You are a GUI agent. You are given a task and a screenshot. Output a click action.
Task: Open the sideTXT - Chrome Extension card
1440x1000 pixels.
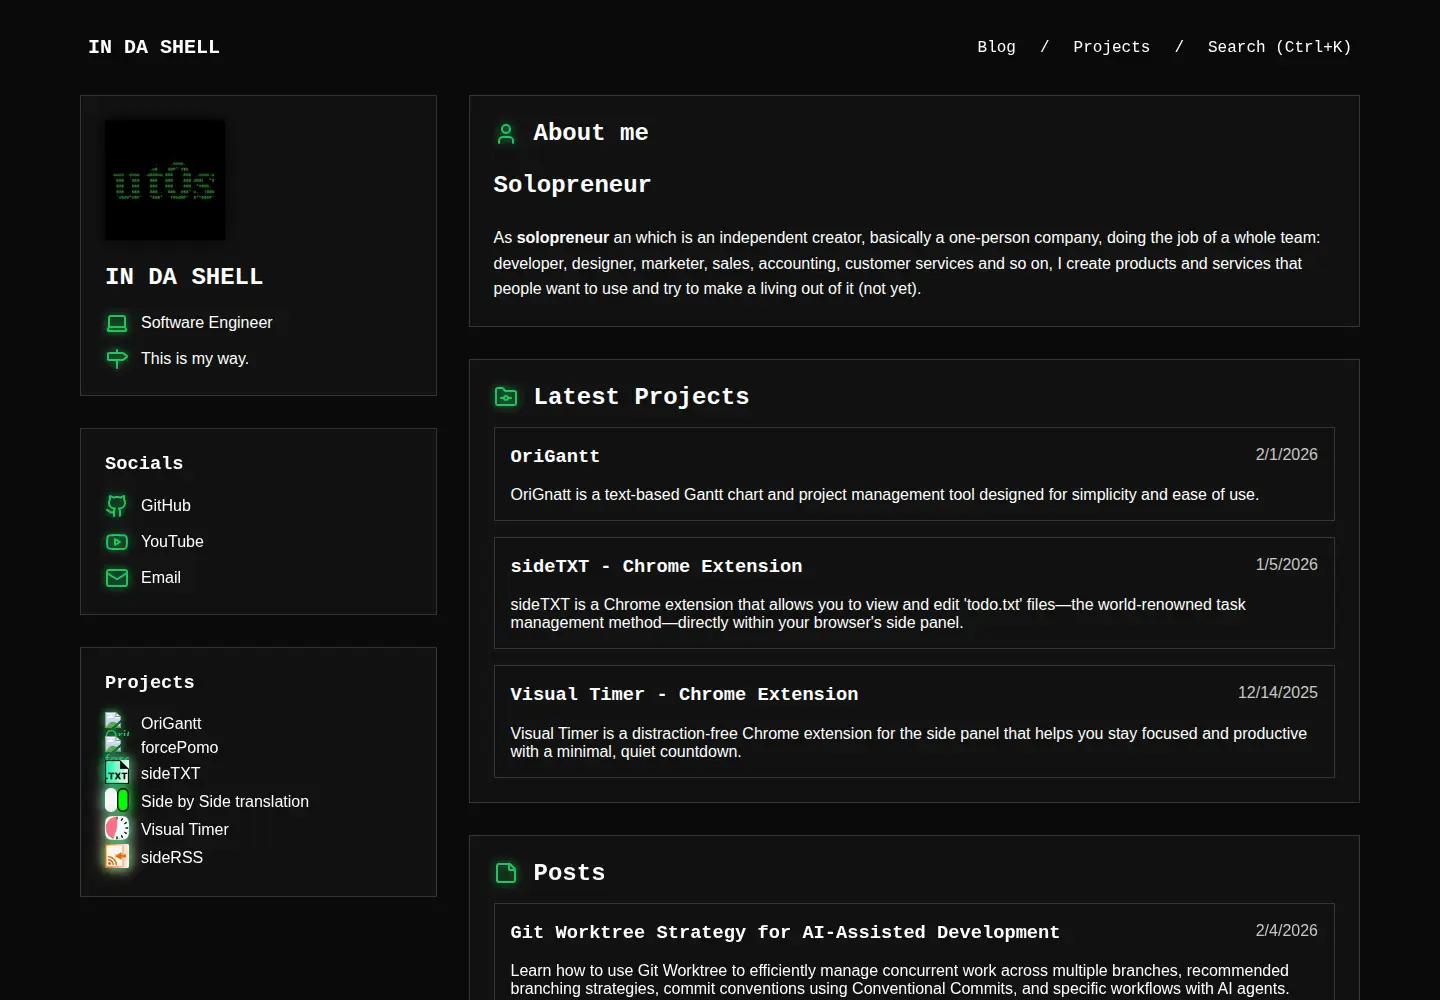click(x=914, y=593)
